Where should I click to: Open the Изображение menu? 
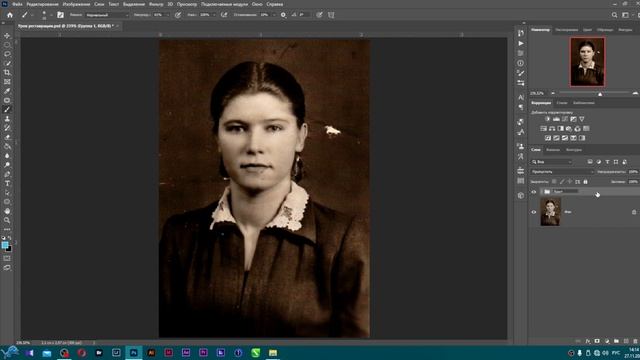click(76, 4)
